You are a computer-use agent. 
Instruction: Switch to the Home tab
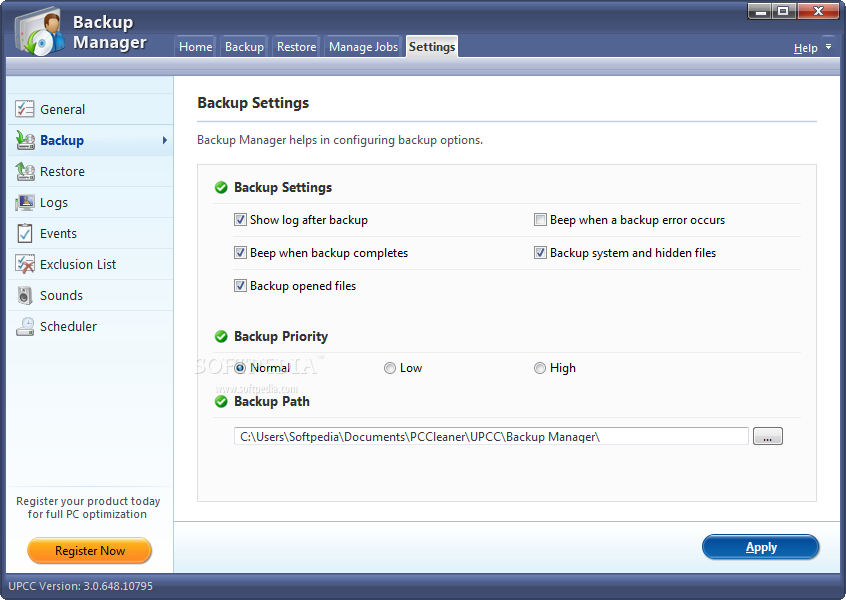[195, 47]
